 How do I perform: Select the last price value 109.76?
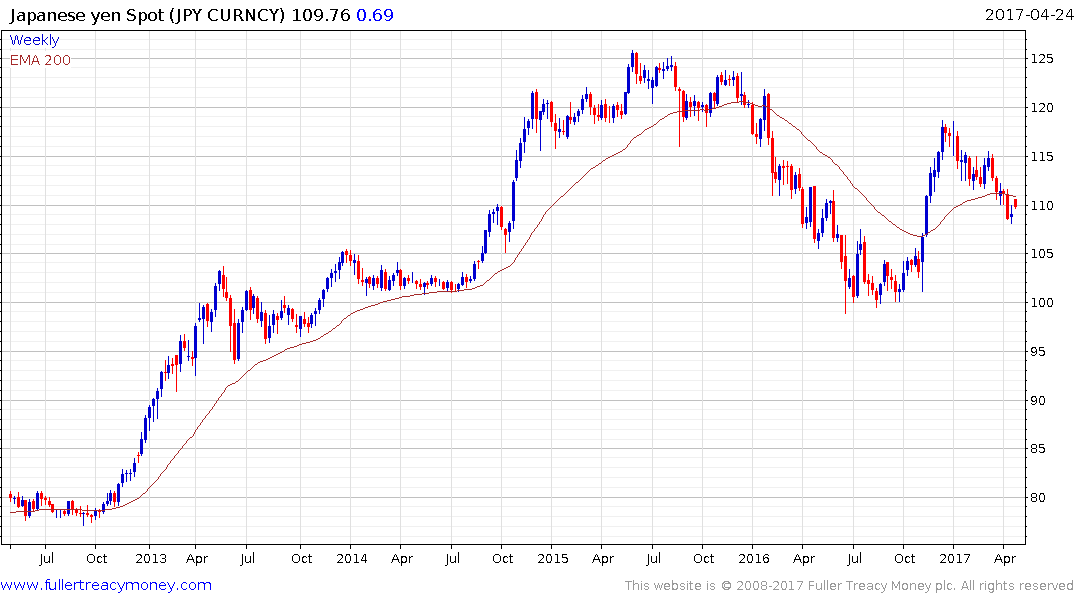(x=321, y=15)
